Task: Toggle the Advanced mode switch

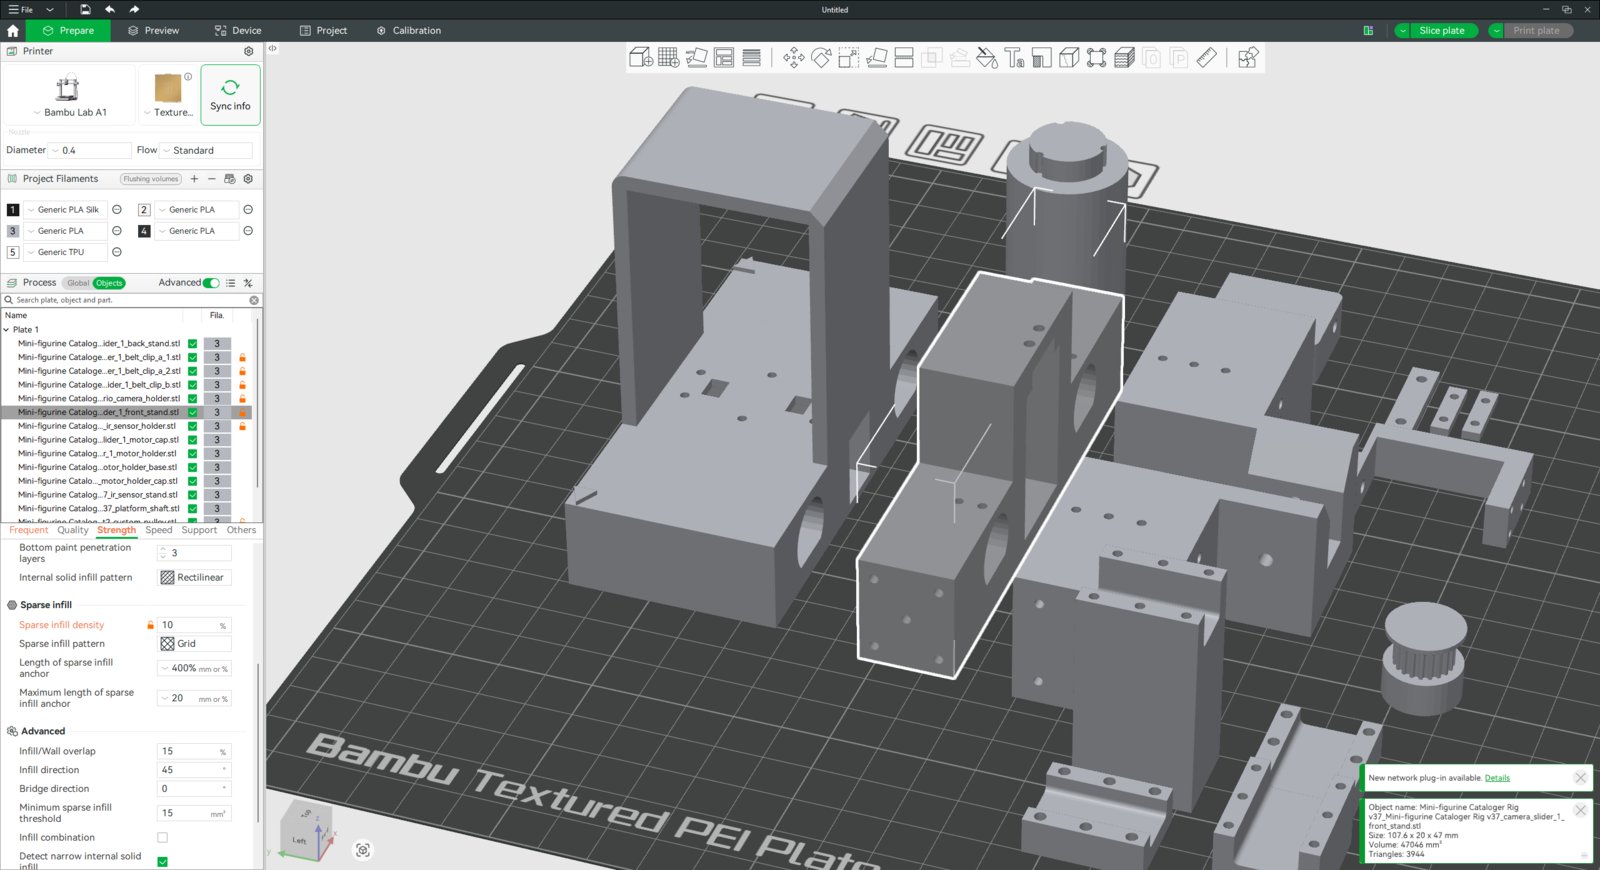Action: coord(212,283)
